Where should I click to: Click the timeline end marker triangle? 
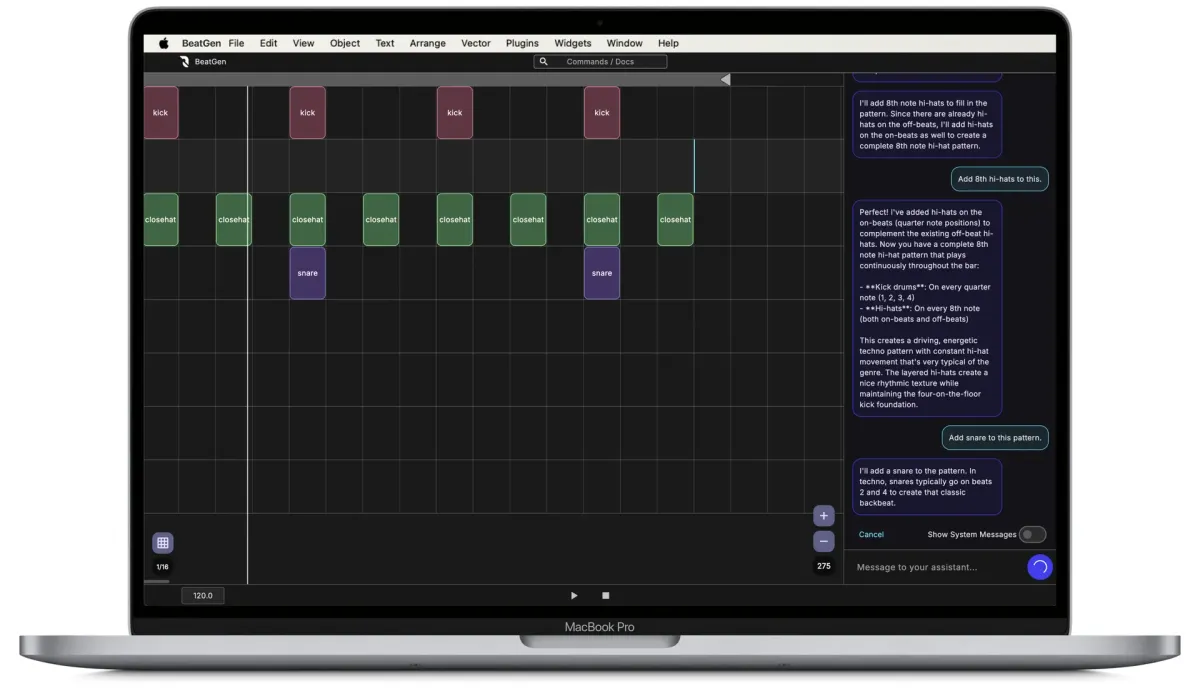[725, 79]
